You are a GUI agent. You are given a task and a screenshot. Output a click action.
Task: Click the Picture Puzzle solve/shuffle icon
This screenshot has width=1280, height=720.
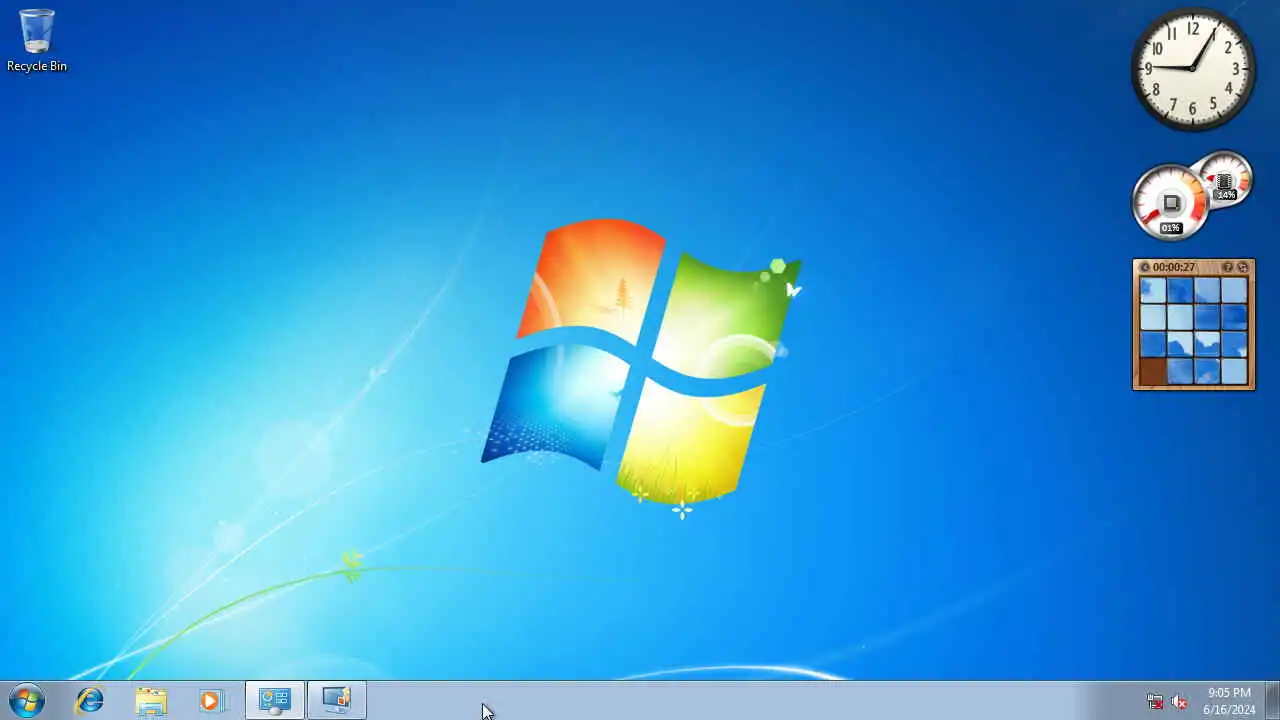[1243, 267]
